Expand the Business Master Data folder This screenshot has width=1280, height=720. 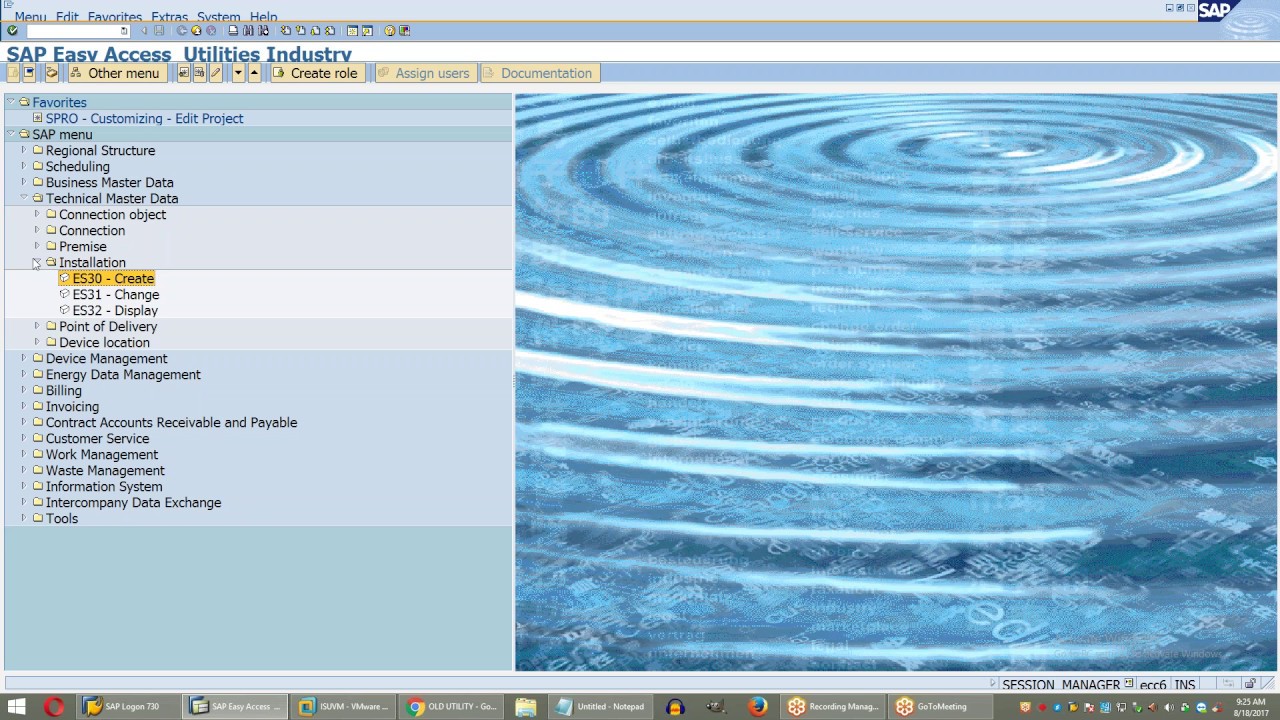pos(24,182)
